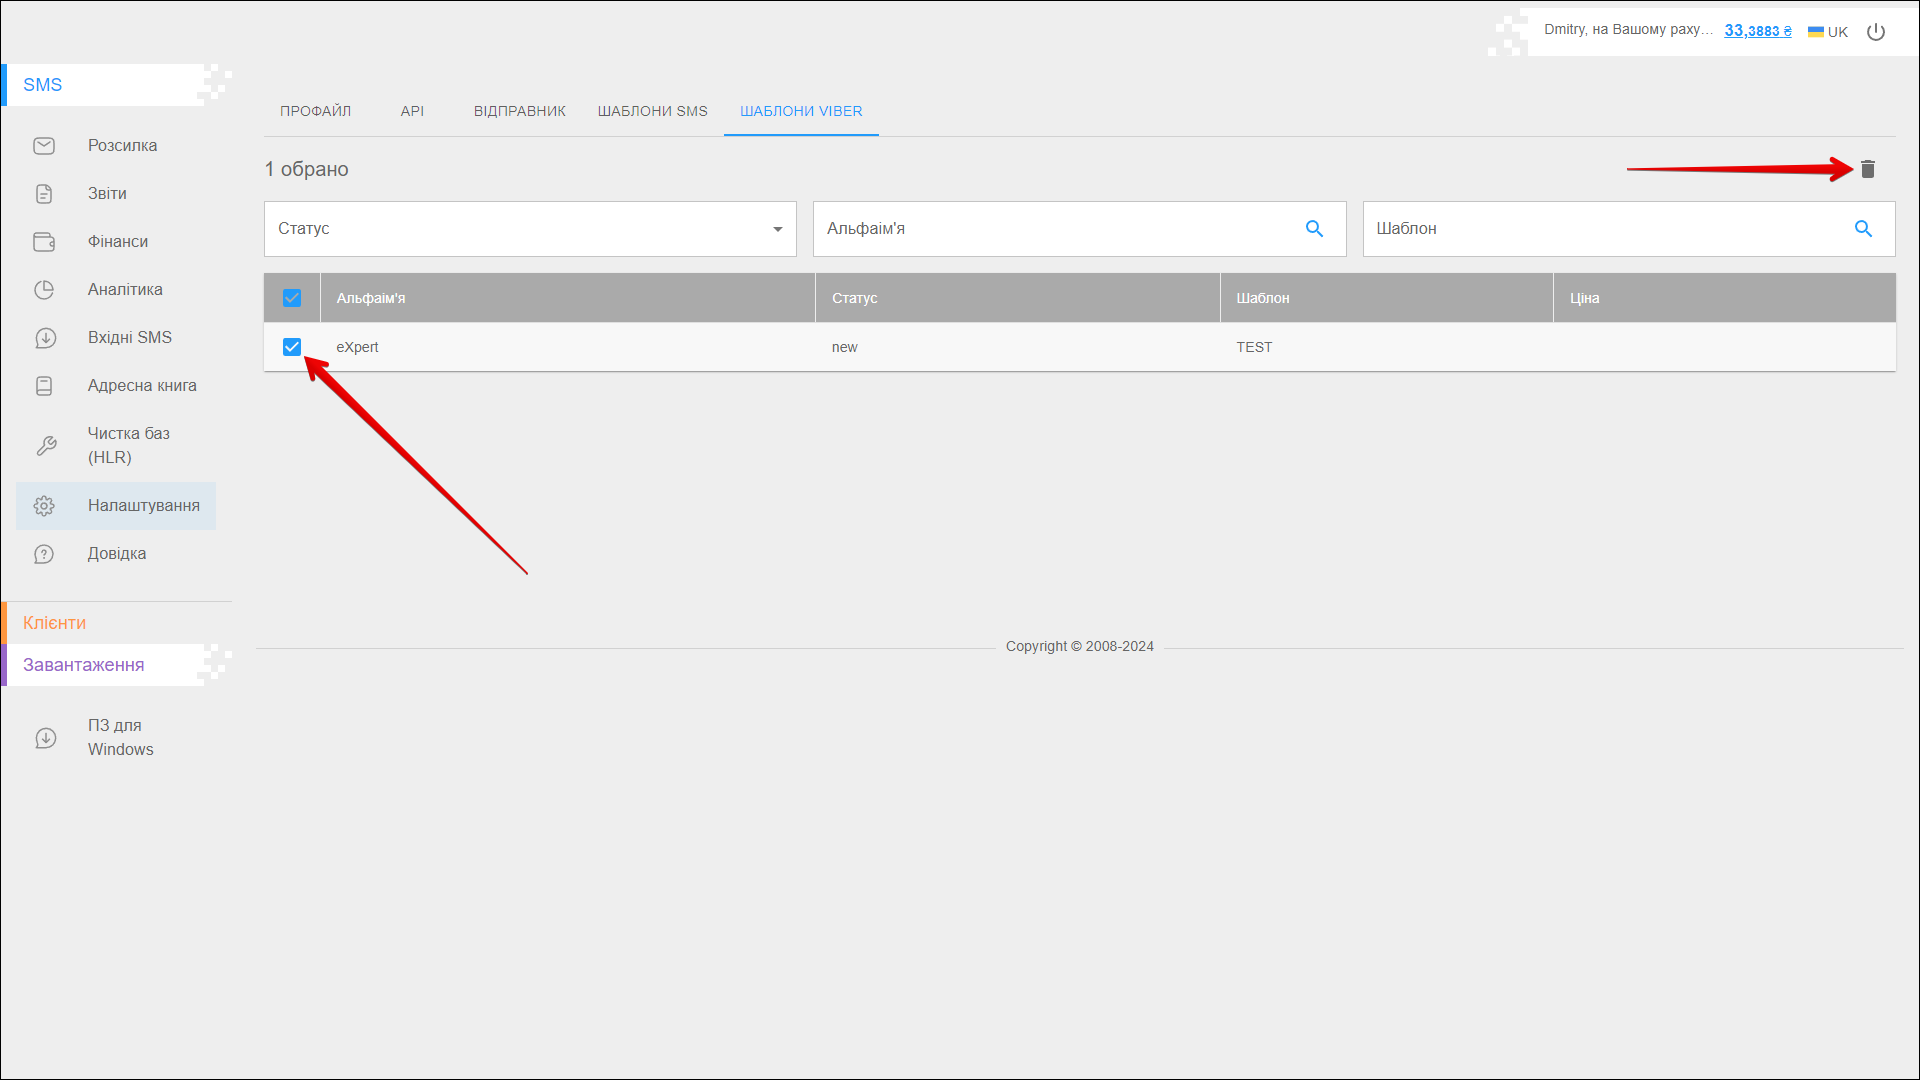Open ПЗ для Windows download item
Screen dimensions: 1920x1080
pyautogui.click(x=120, y=738)
